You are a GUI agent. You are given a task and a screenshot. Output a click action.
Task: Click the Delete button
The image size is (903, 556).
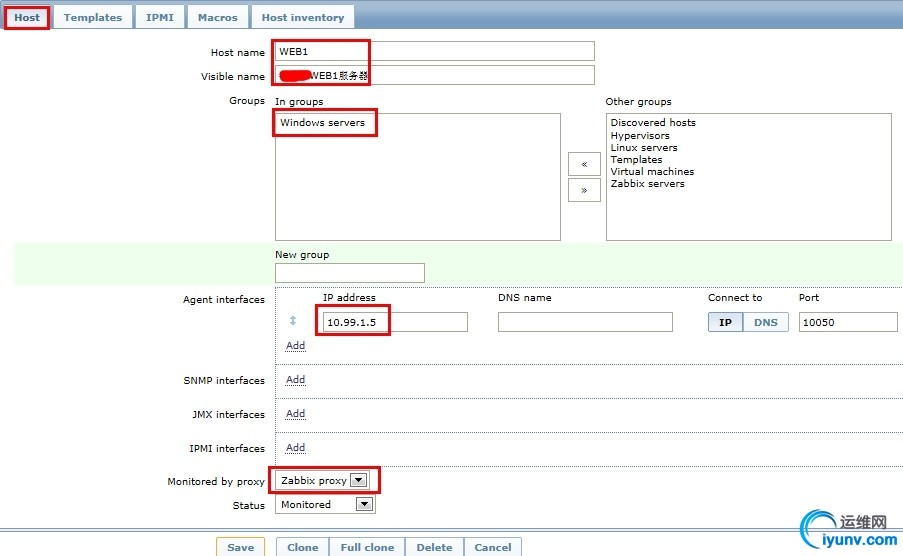pos(434,547)
